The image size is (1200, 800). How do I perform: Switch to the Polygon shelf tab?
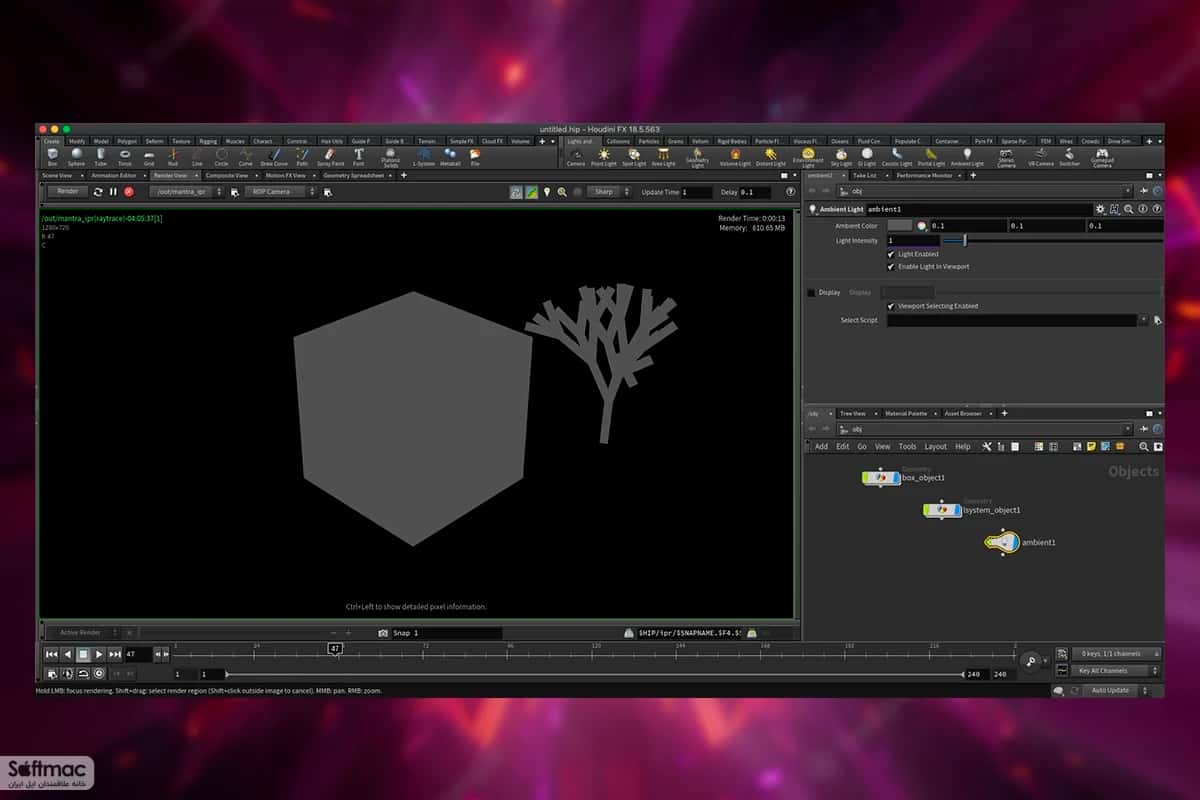pos(127,141)
